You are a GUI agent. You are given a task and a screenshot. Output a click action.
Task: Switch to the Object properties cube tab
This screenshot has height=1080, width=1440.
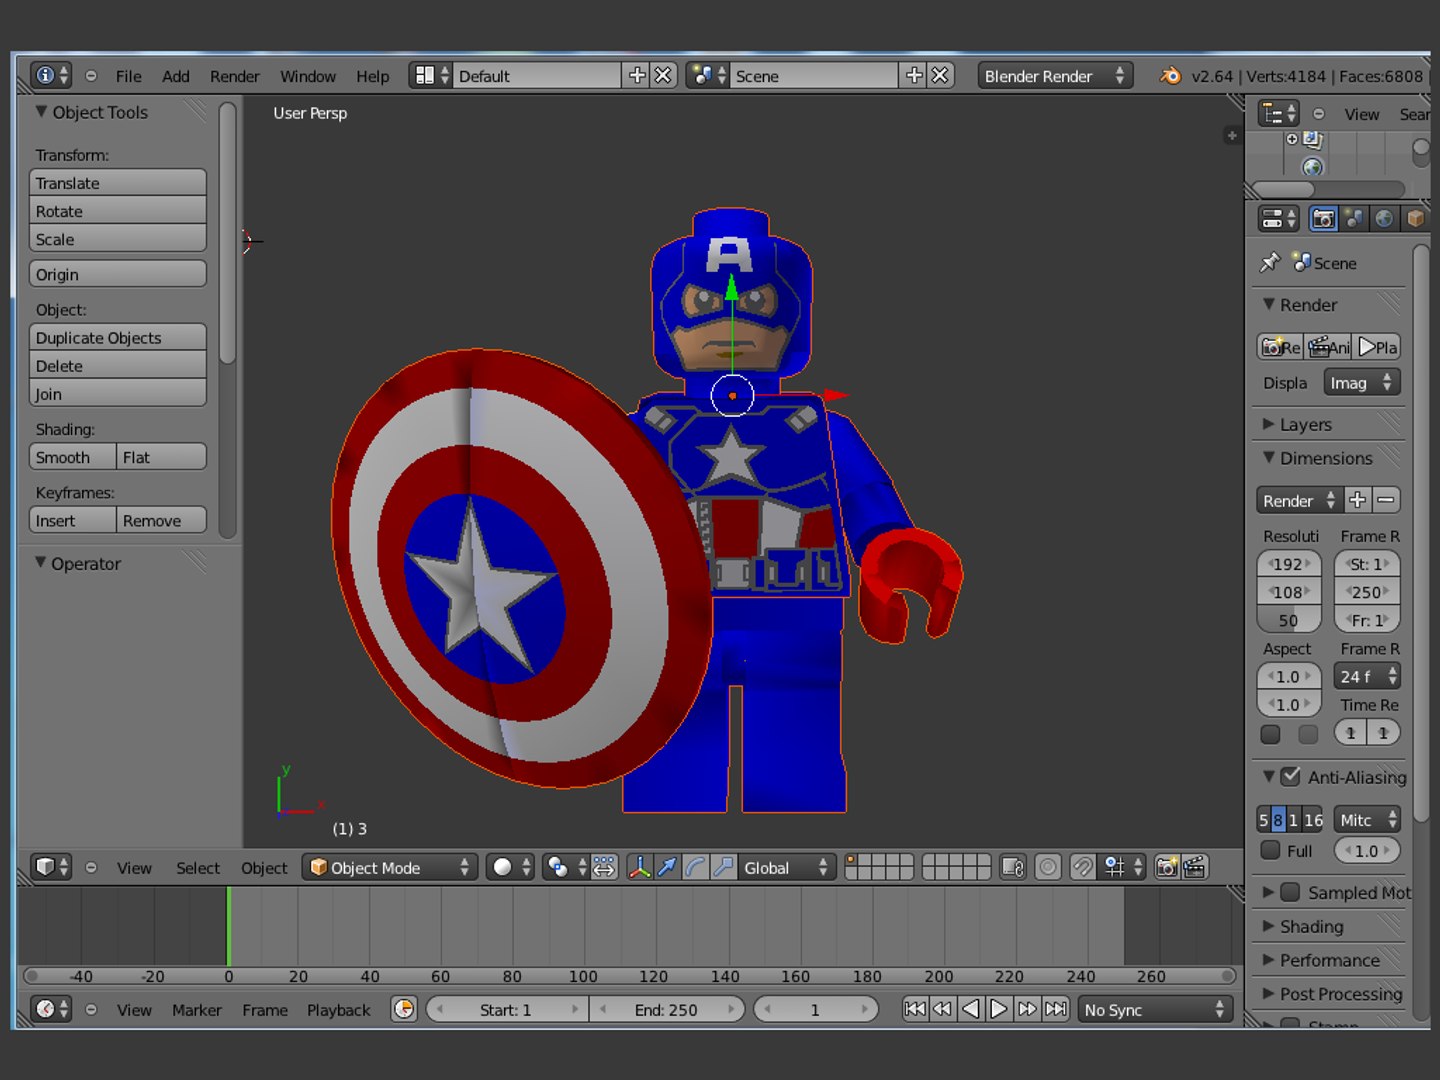(x=1415, y=218)
